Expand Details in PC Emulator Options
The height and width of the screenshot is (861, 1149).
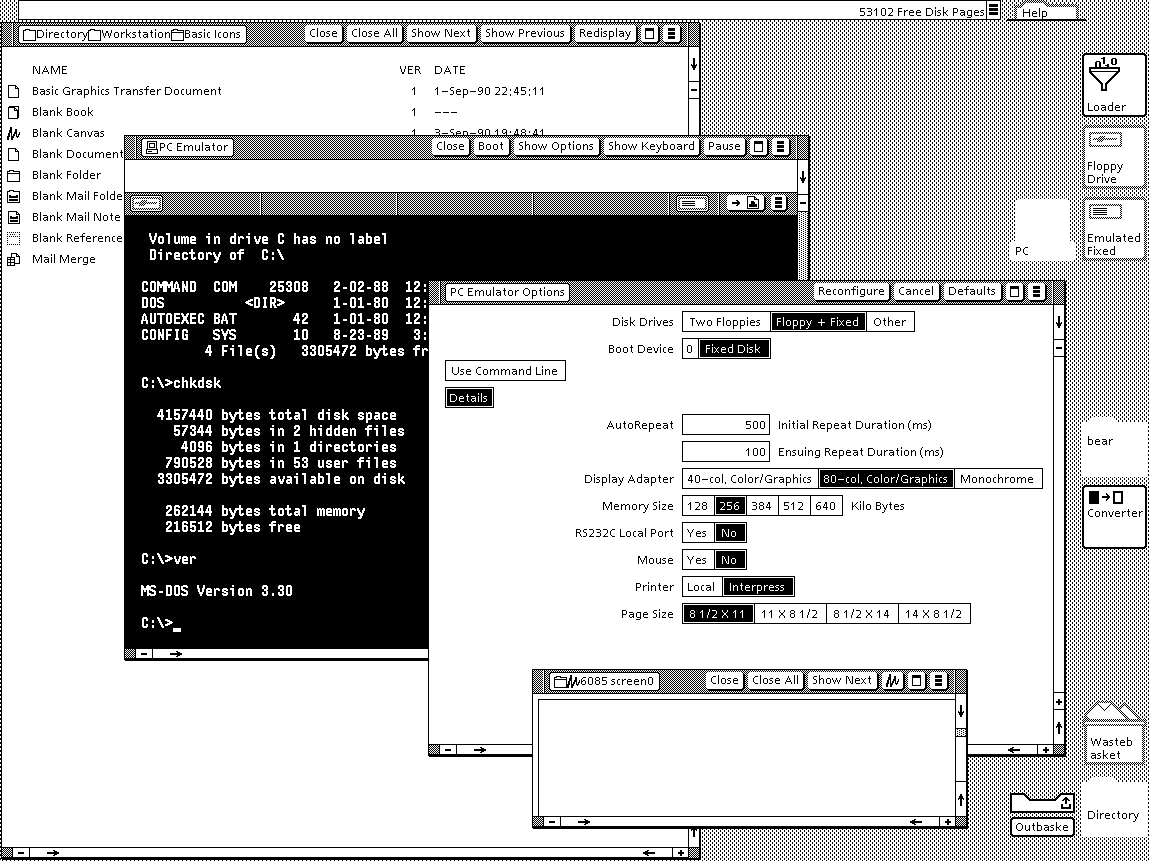[x=468, y=397]
